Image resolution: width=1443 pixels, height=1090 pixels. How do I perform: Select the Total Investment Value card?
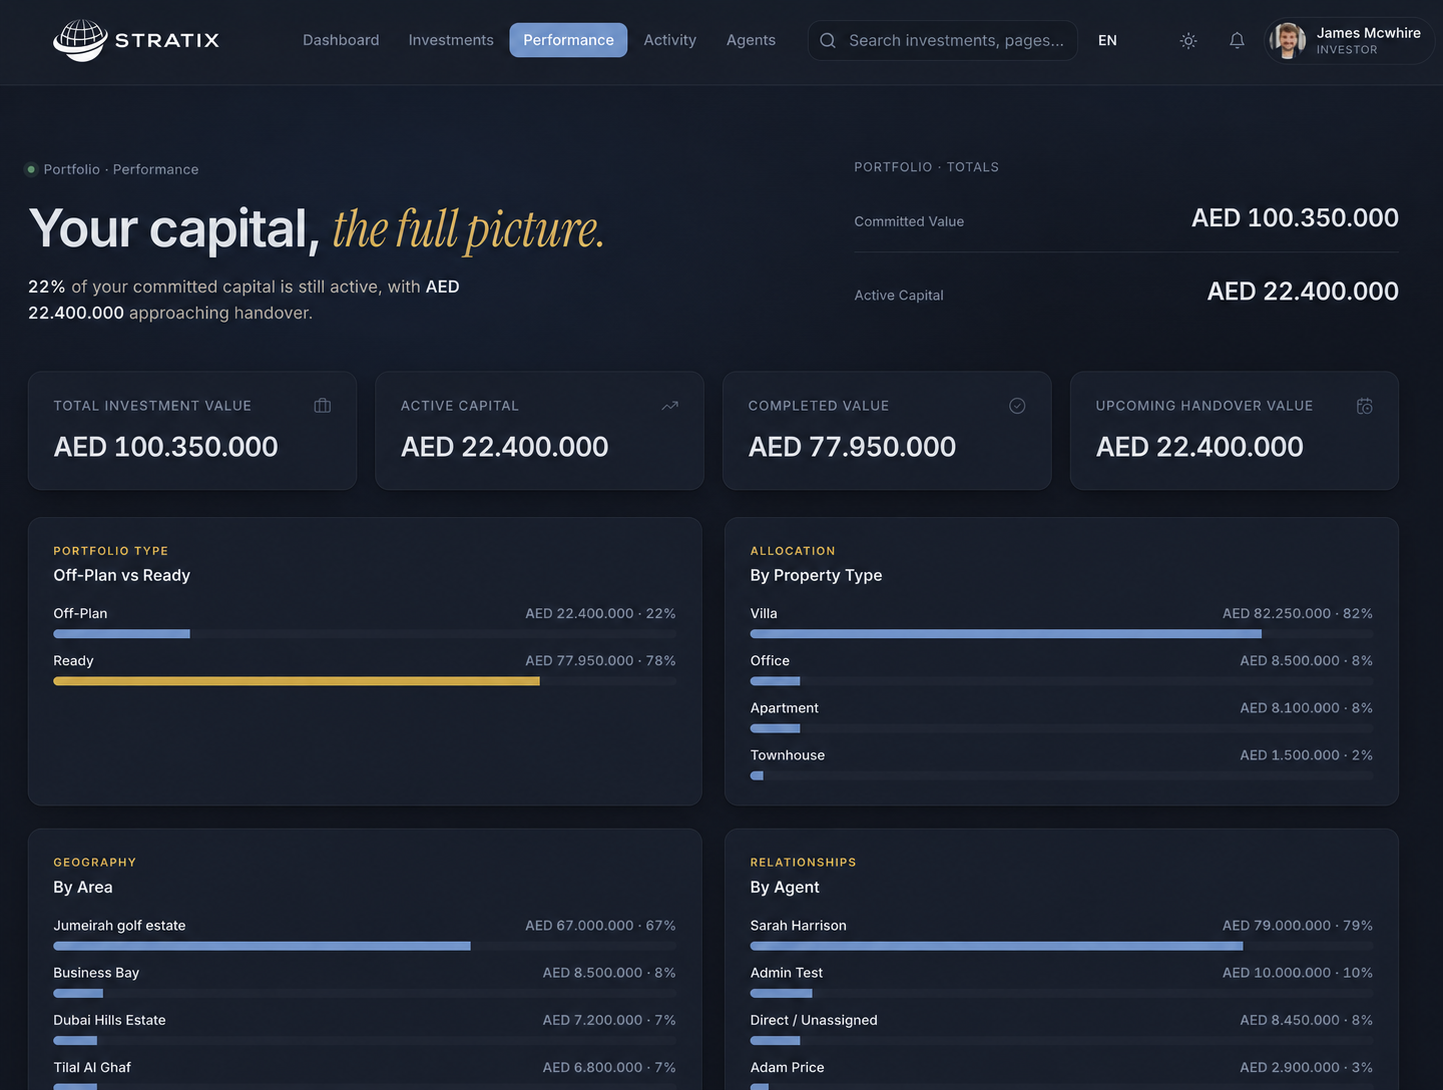(x=192, y=431)
